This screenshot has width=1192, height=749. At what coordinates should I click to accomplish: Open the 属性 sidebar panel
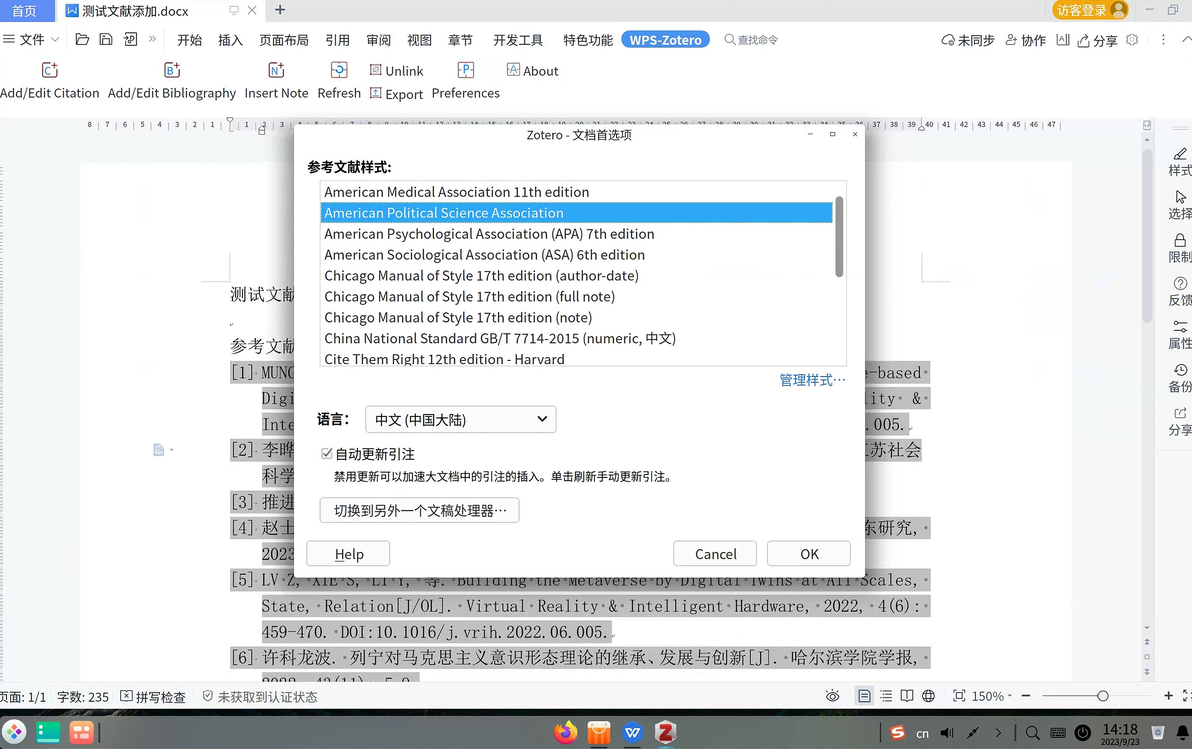(1180, 335)
